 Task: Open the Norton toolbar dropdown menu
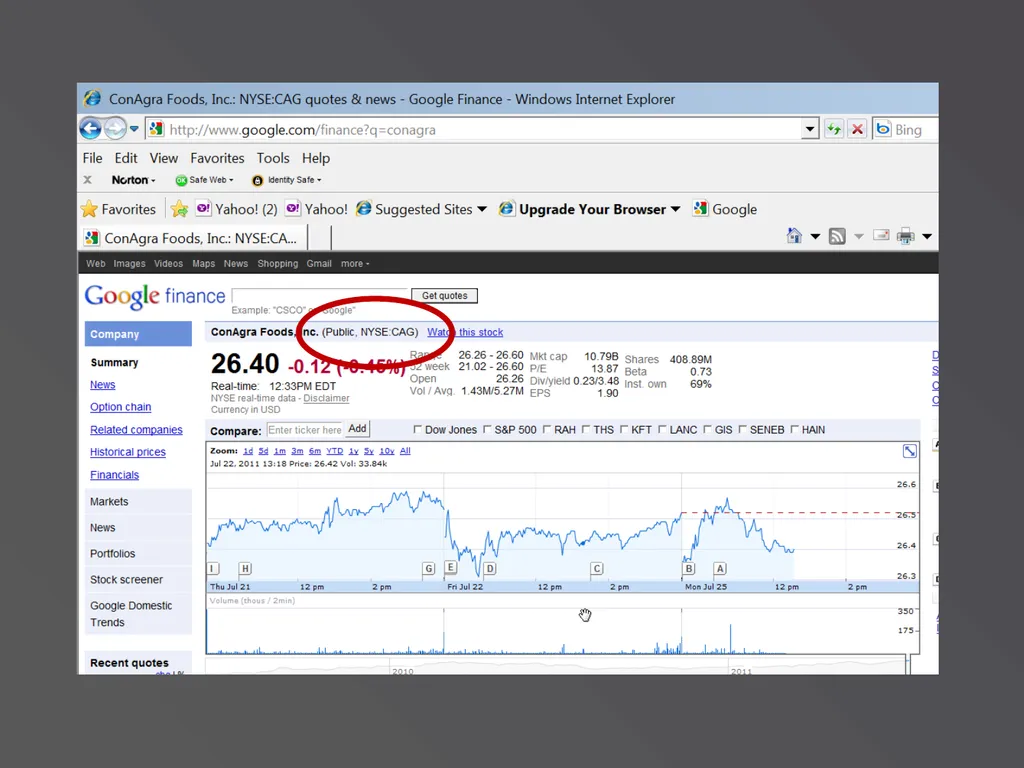coord(153,181)
